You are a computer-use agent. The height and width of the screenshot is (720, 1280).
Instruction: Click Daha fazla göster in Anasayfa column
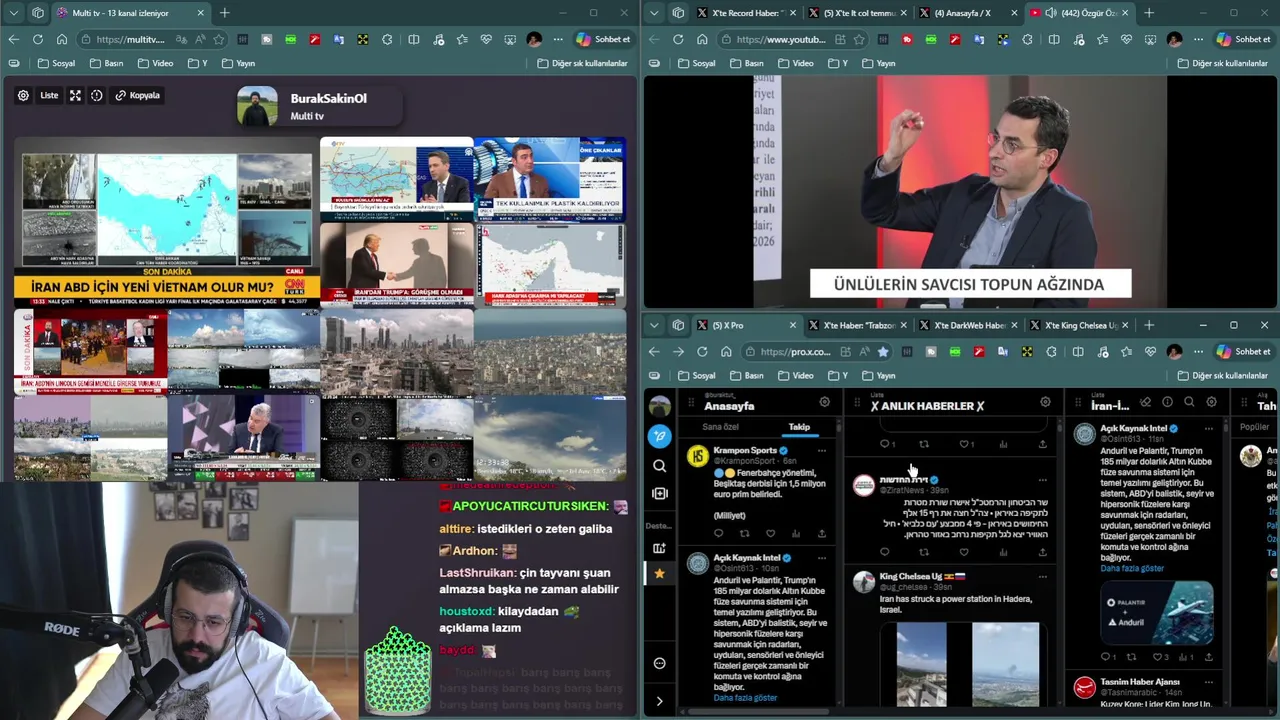(745, 698)
